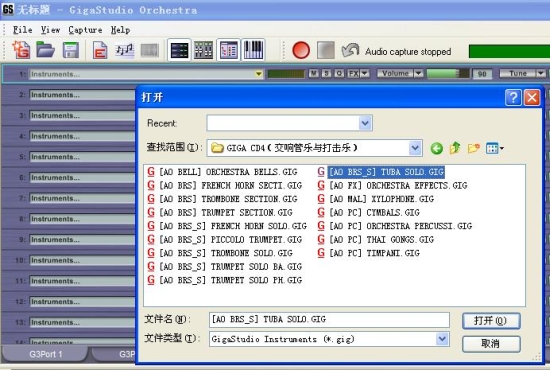550x370 pixels.
Task: Select PICCOLO TRUMPET.GIG file
Action: 230,240
